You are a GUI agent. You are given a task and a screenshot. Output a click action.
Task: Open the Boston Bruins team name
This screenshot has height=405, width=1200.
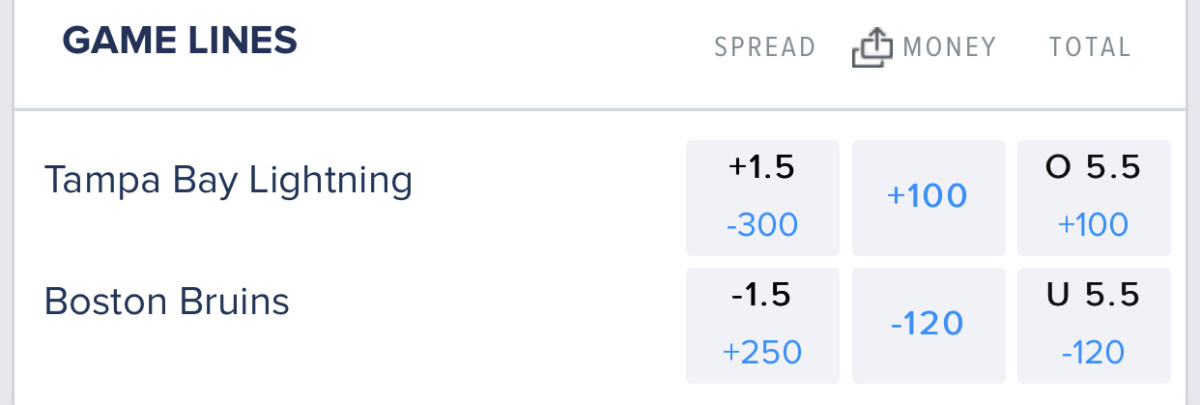pos(167,301)
